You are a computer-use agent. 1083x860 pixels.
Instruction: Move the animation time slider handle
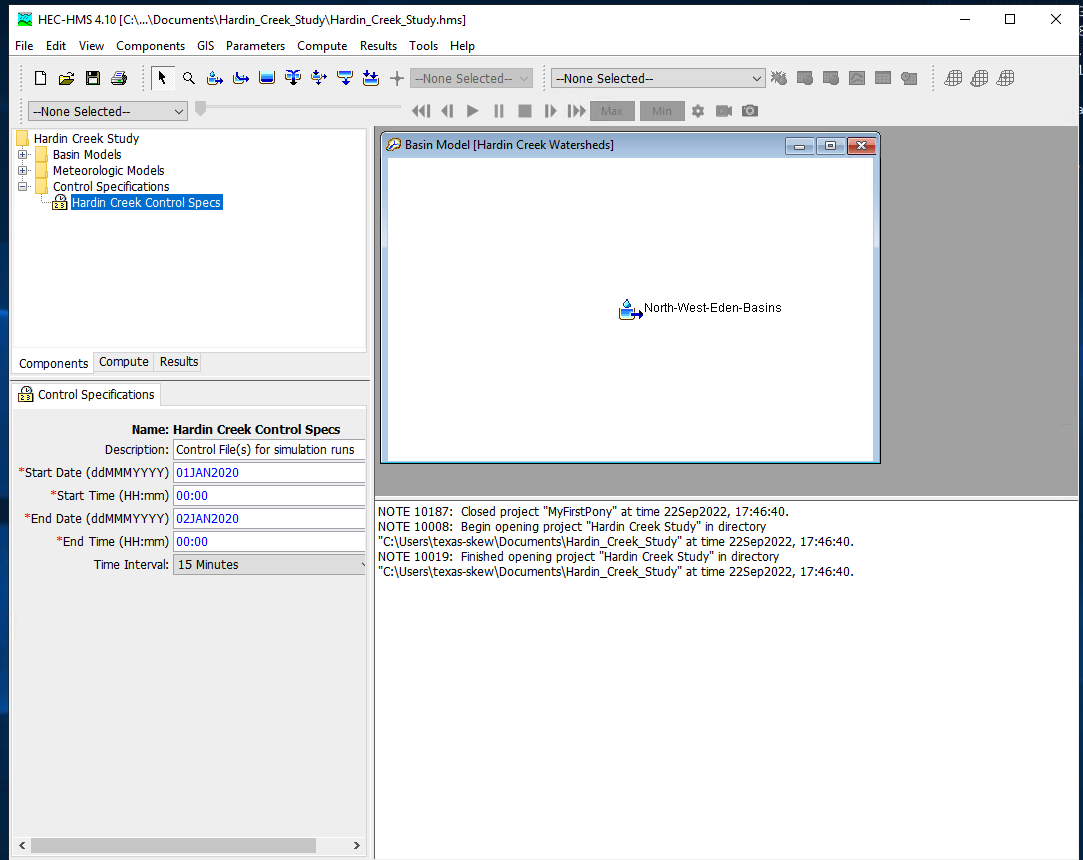(x=201, y=108)
